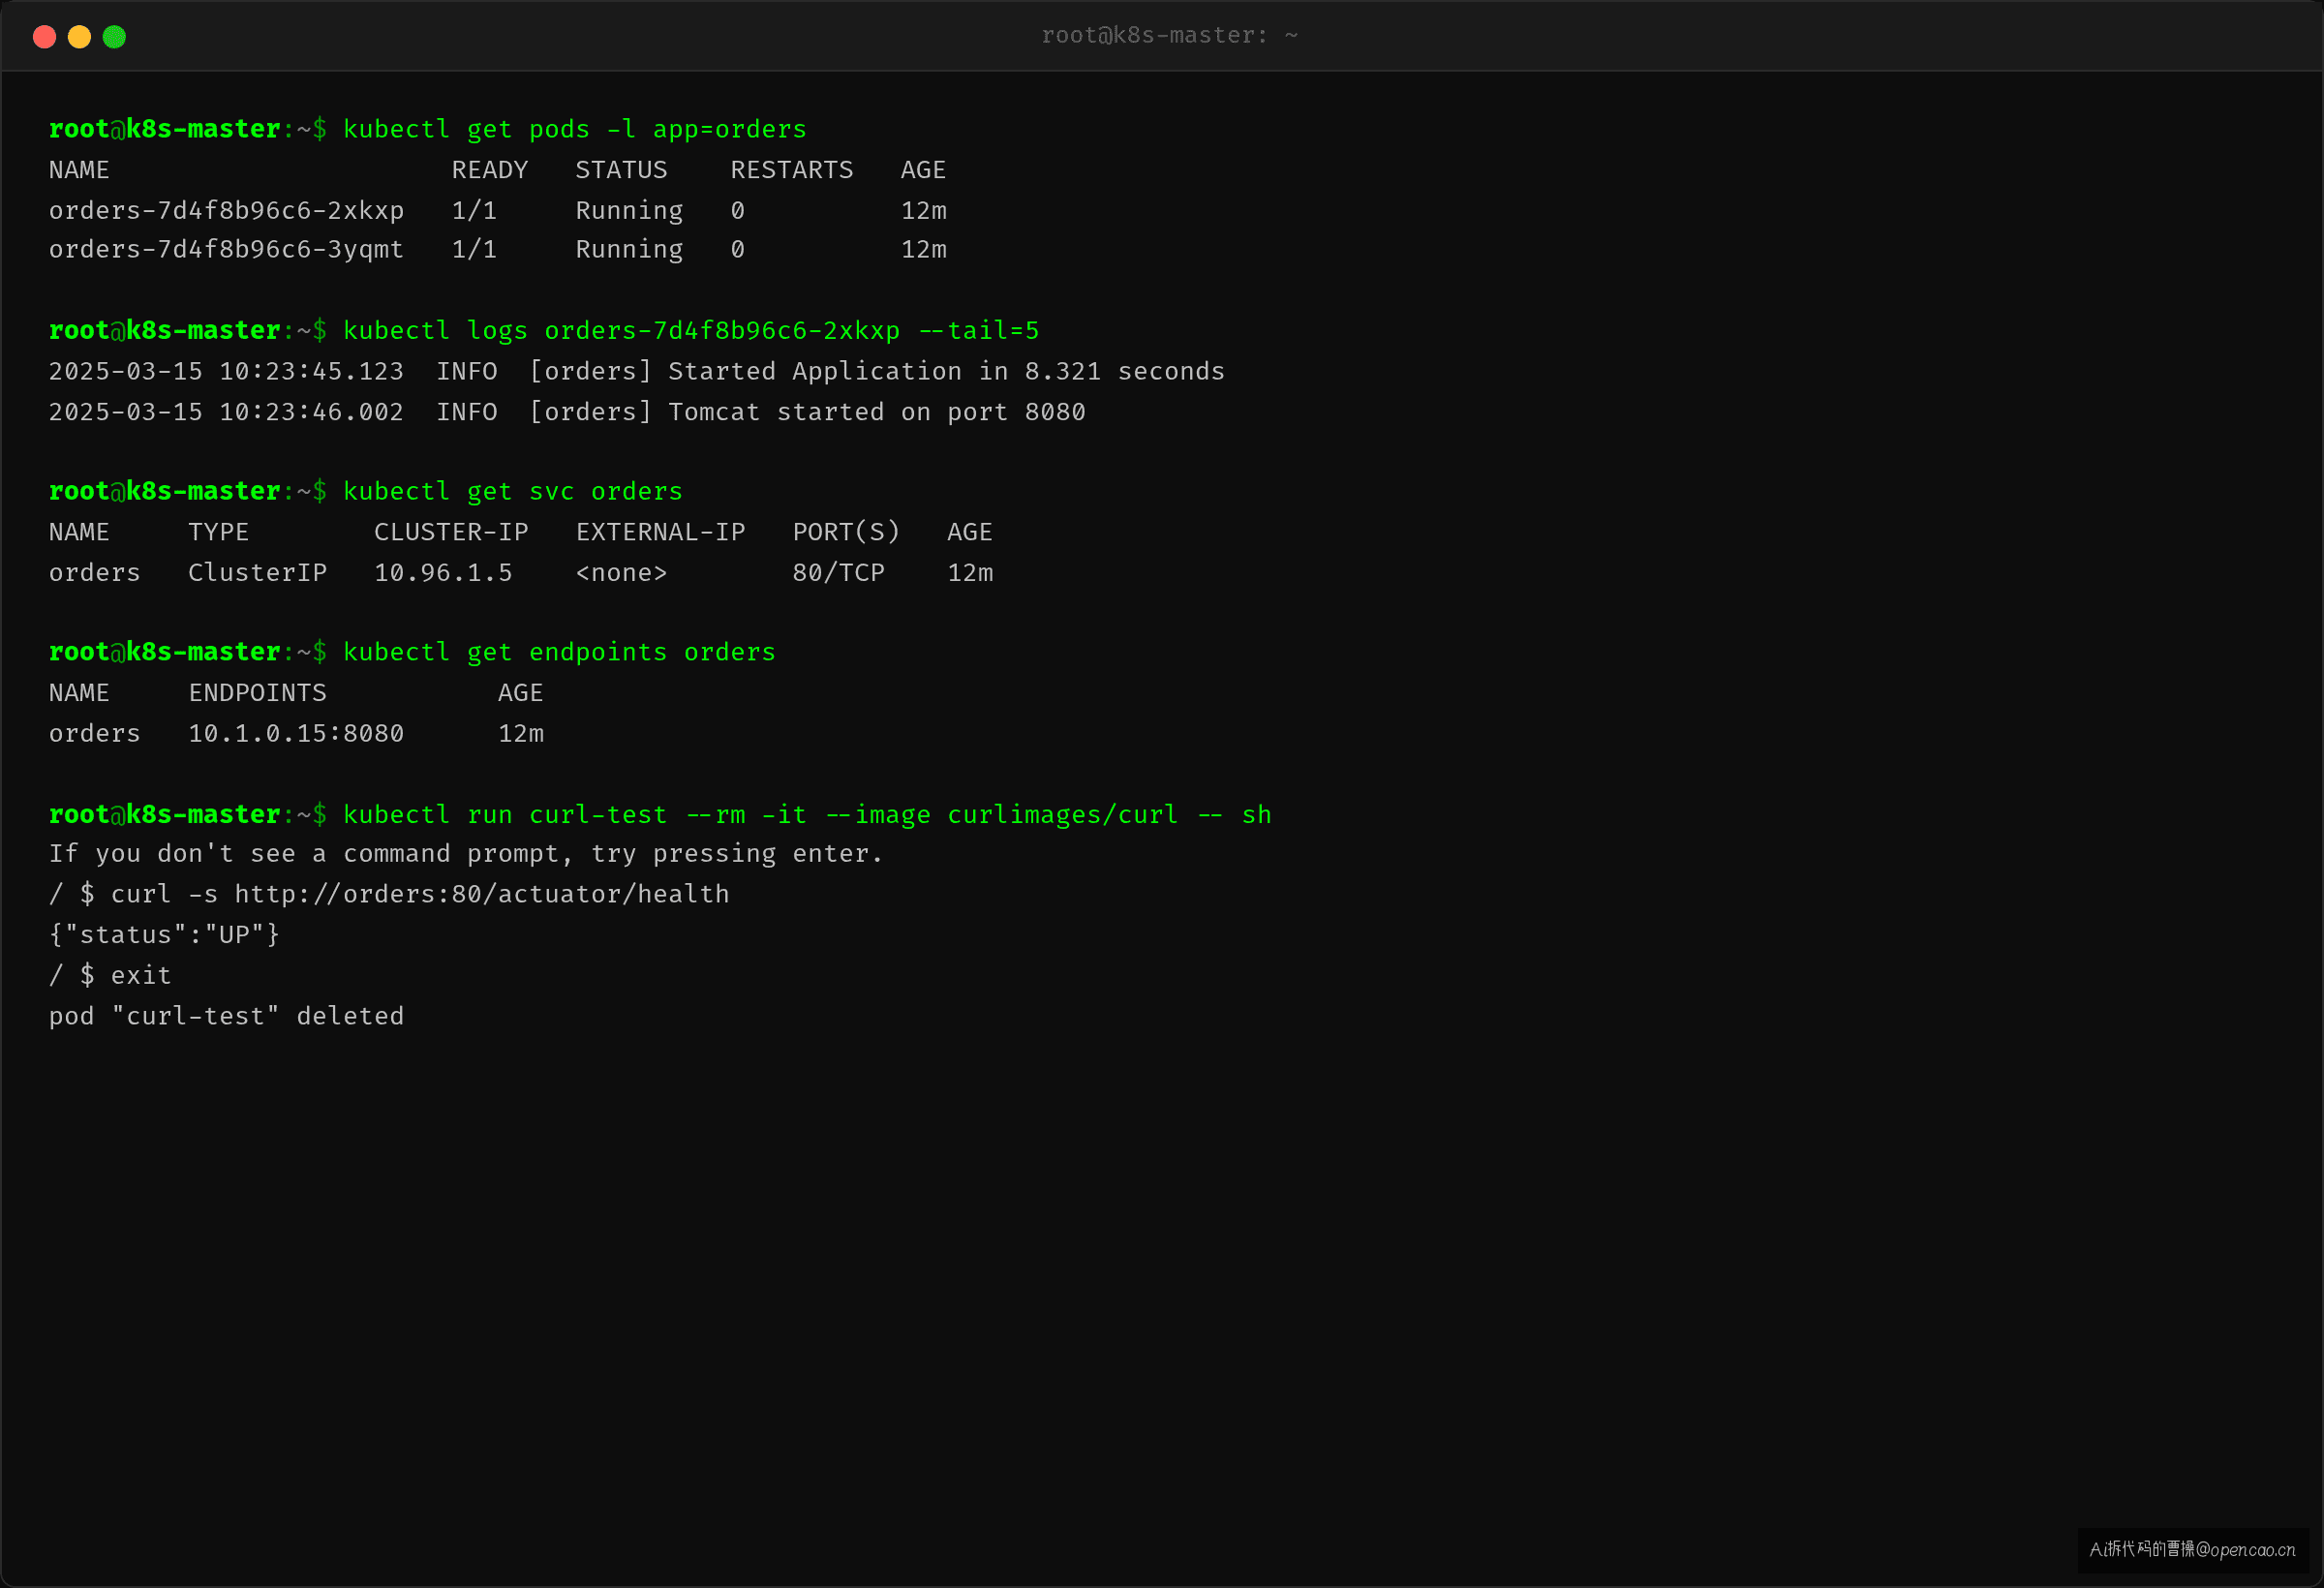
Task: Click the red close window button
Action: 44,37
